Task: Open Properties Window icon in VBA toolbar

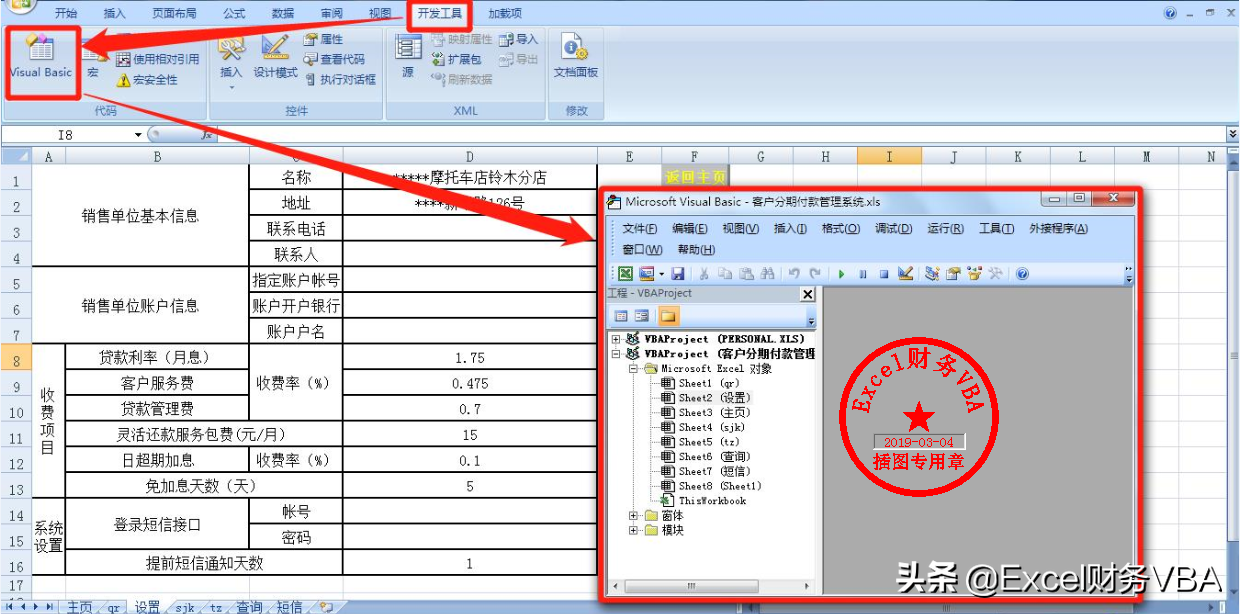Action: pyautogui.click(x=953, y=273)
